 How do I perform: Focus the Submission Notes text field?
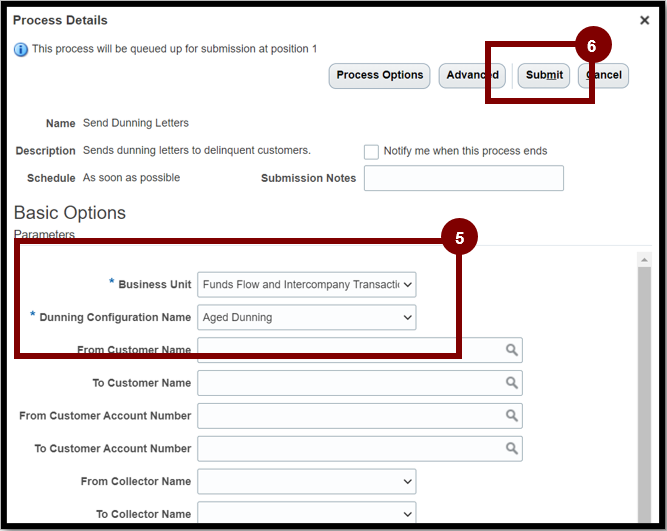coord(464,178)
